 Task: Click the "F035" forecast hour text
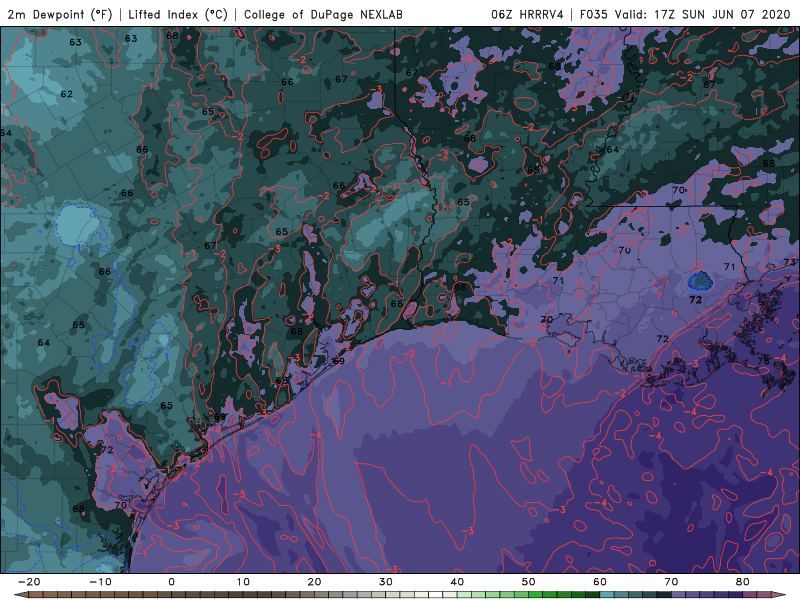(594, 14)
